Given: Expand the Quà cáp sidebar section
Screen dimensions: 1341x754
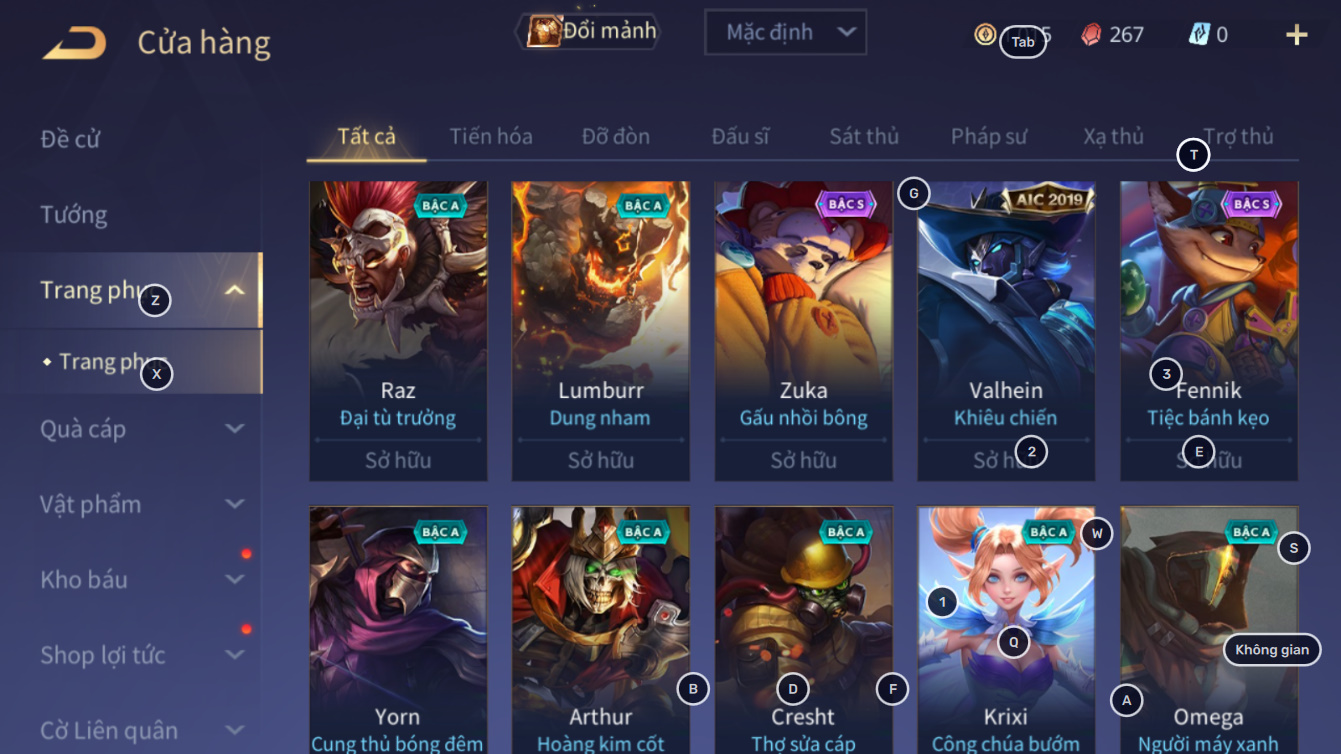Looking at the screenshot, I should (234, 429).
